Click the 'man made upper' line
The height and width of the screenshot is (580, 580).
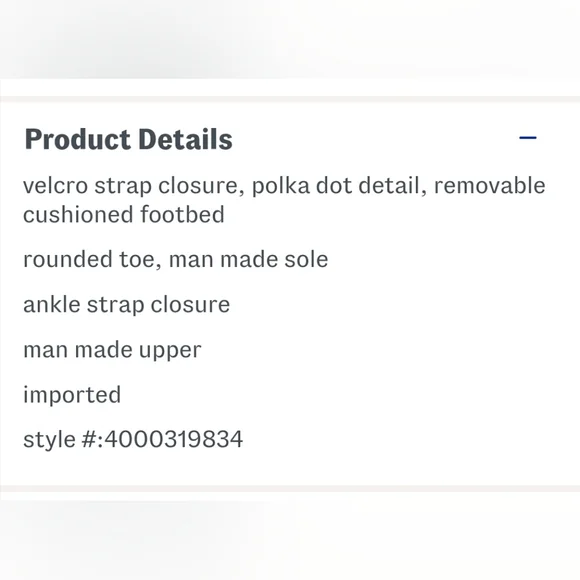(x=112, y=350)
